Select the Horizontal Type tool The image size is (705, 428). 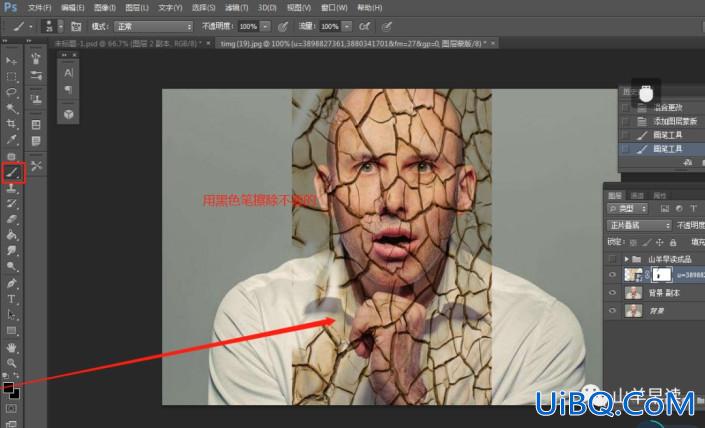[x=11, y=299]
